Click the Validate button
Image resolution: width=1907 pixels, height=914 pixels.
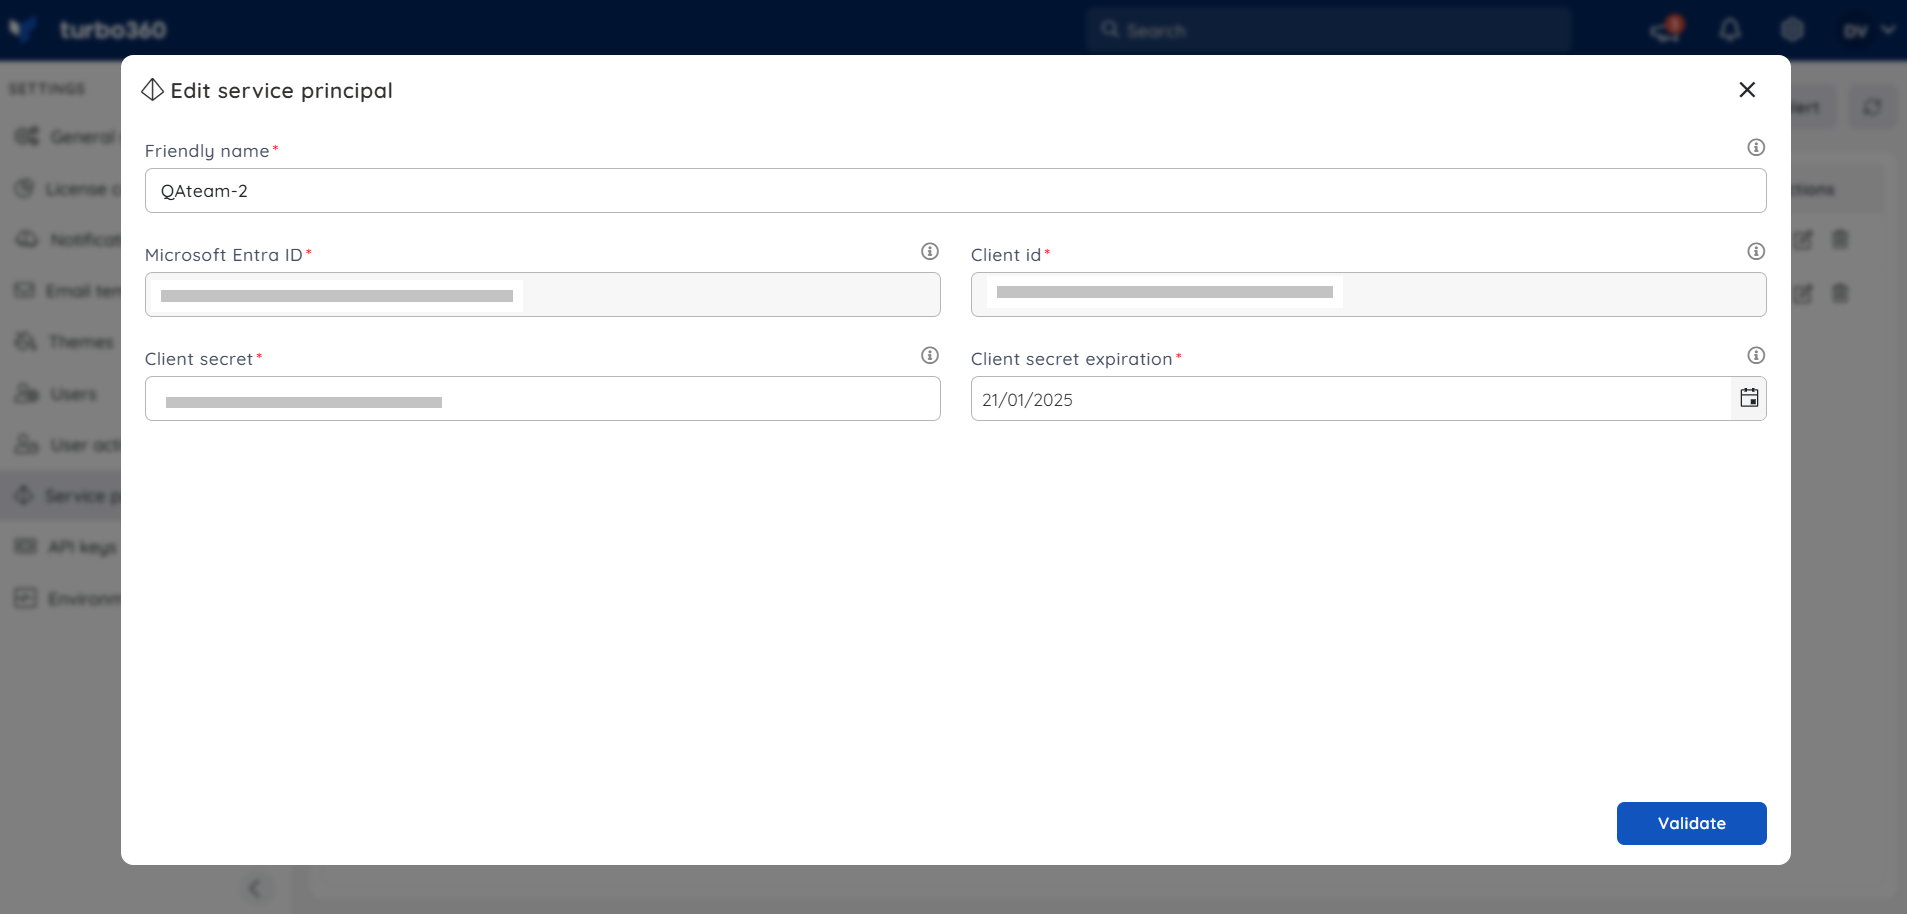(1691, 823)
